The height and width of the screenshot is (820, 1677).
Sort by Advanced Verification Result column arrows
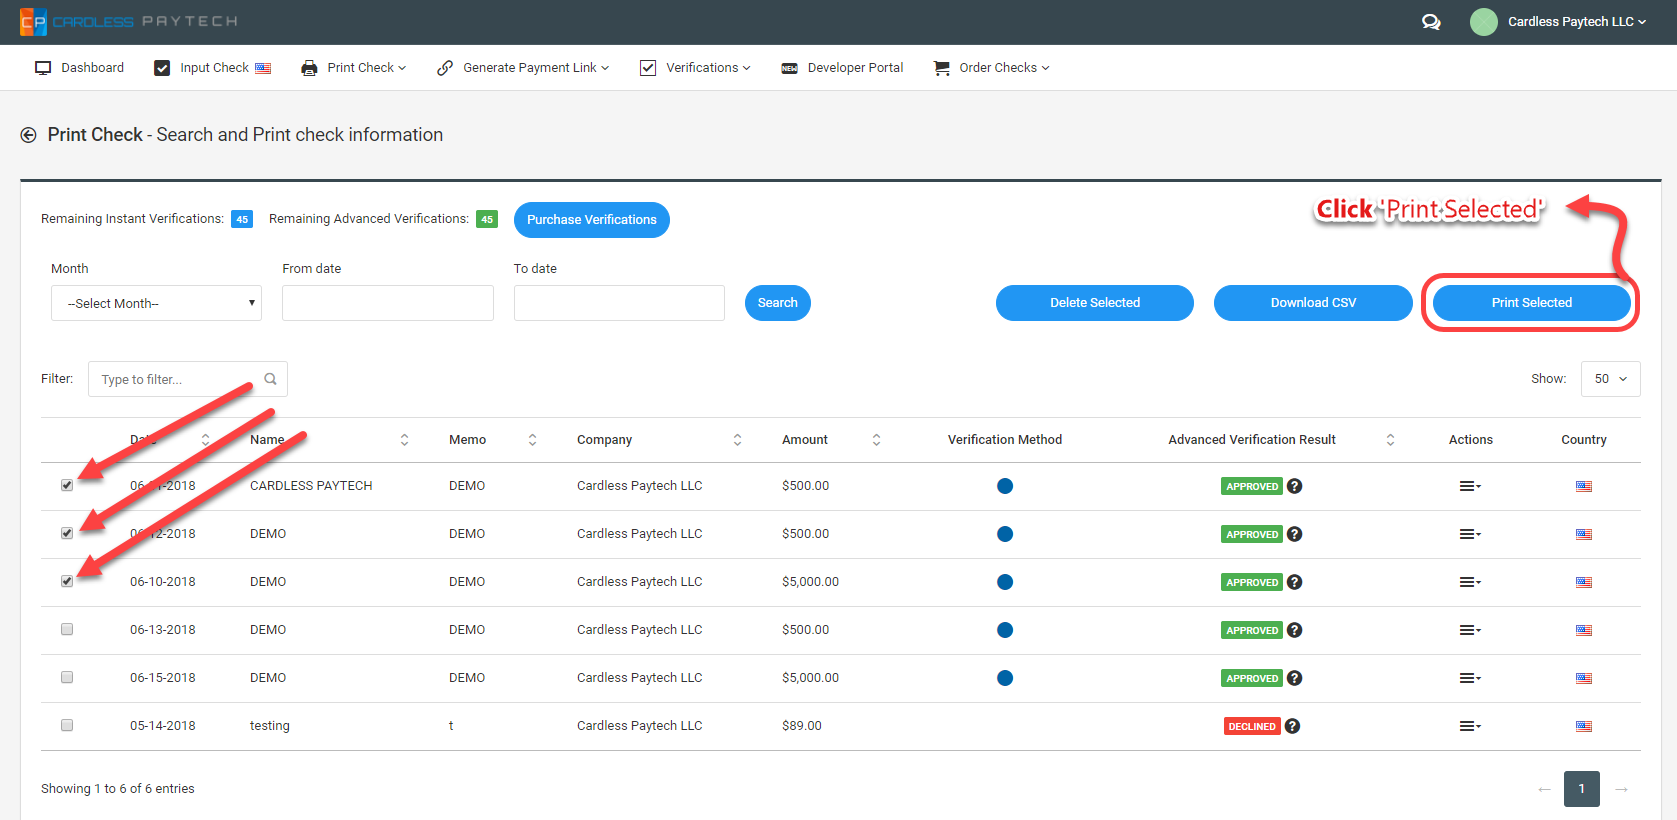[x=1390, y=440]
